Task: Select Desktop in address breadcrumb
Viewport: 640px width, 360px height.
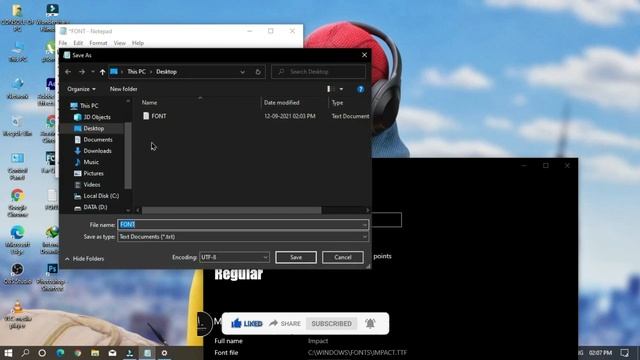Action: click(167, 72)
